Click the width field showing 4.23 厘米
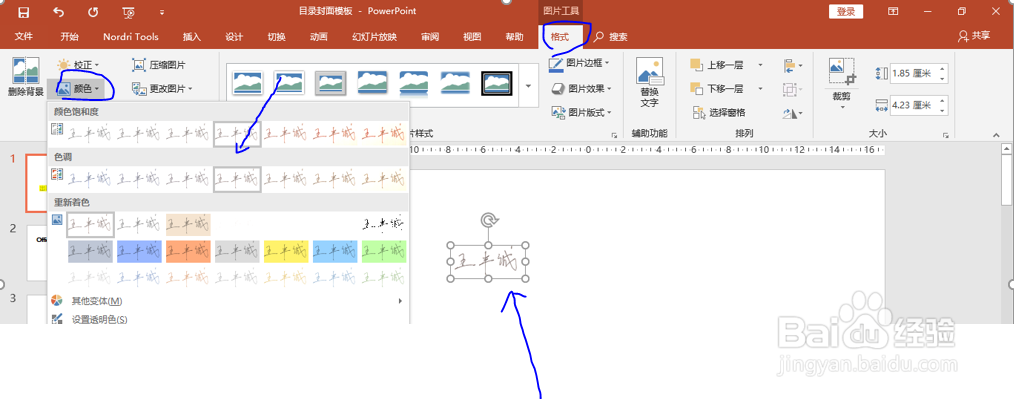Viewport: 1014px width, 399px height. tap(912, 105)
